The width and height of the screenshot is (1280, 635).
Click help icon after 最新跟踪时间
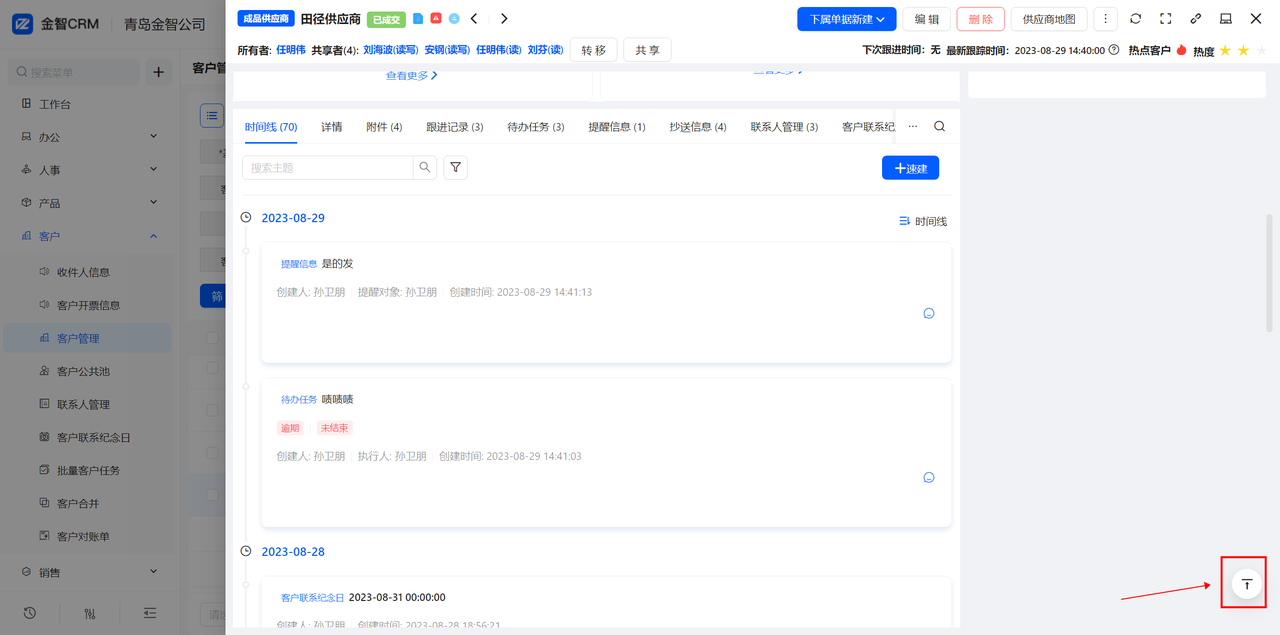(1114, 49)
